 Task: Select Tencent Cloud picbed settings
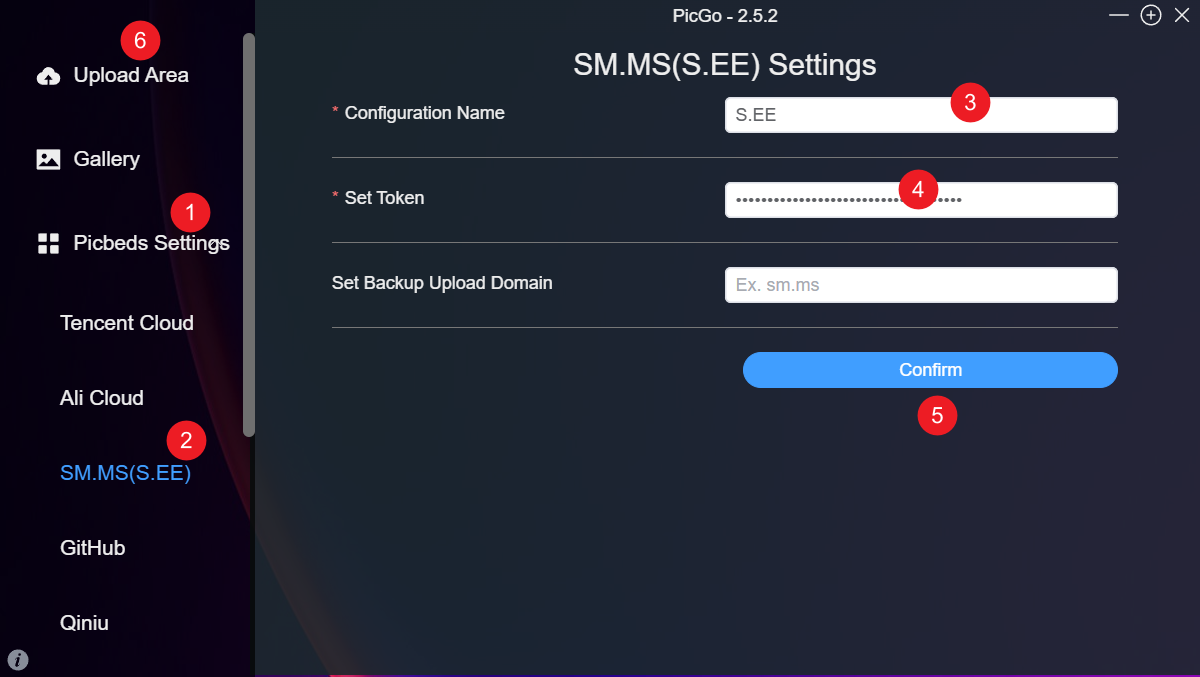pos(127,322)
